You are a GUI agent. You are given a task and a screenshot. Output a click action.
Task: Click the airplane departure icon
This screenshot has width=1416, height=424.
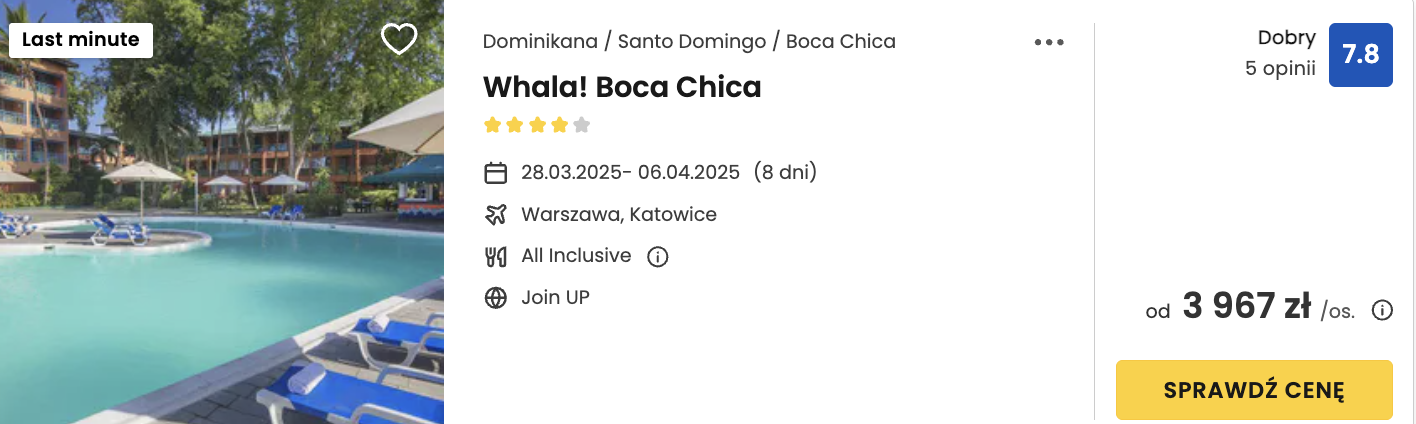[495, 214]
